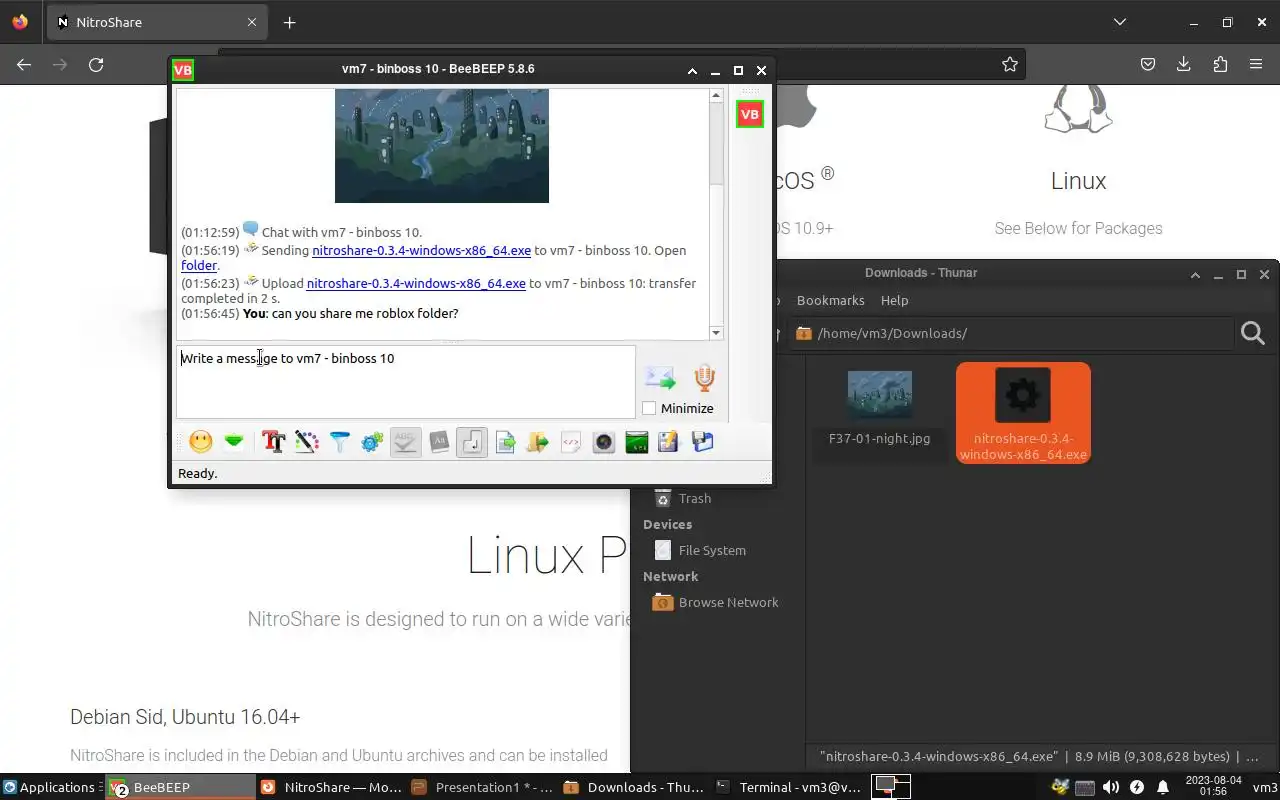The width and height of the screenshot is (1280, 800).
Task: Select nitroshare-0.3.4-windows-x86_64.exe in Thunar
Action: [1023, 413]
